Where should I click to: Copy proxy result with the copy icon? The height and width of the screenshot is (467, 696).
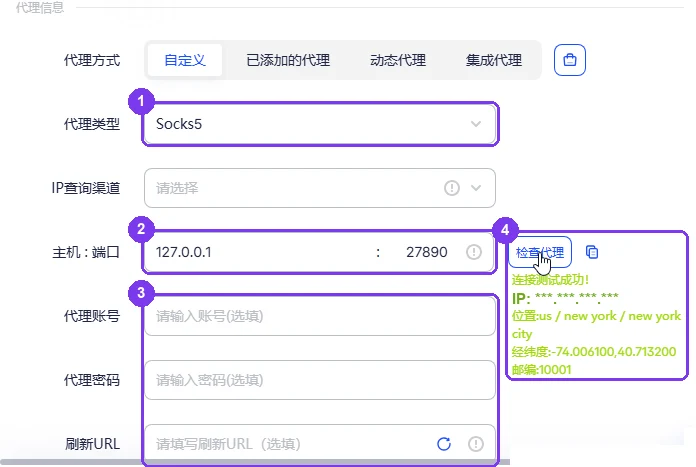coord(592,252)
